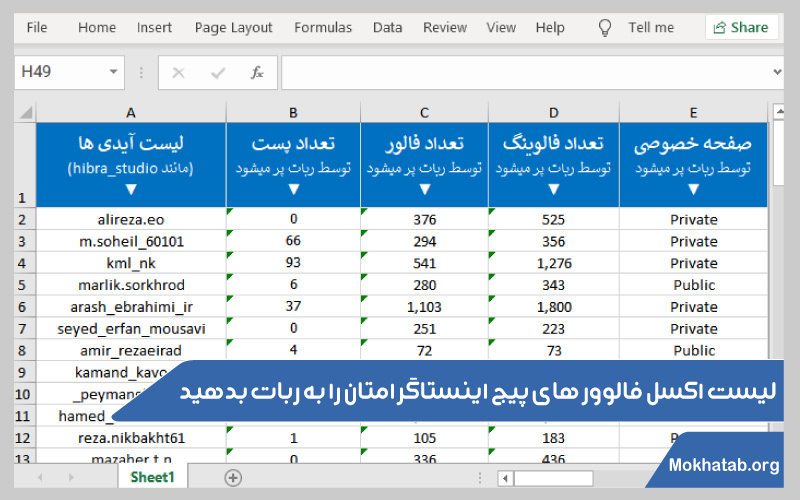Click following count 1,800 cell
Viewport: 800px width, 500px height.
coord(554,307)
